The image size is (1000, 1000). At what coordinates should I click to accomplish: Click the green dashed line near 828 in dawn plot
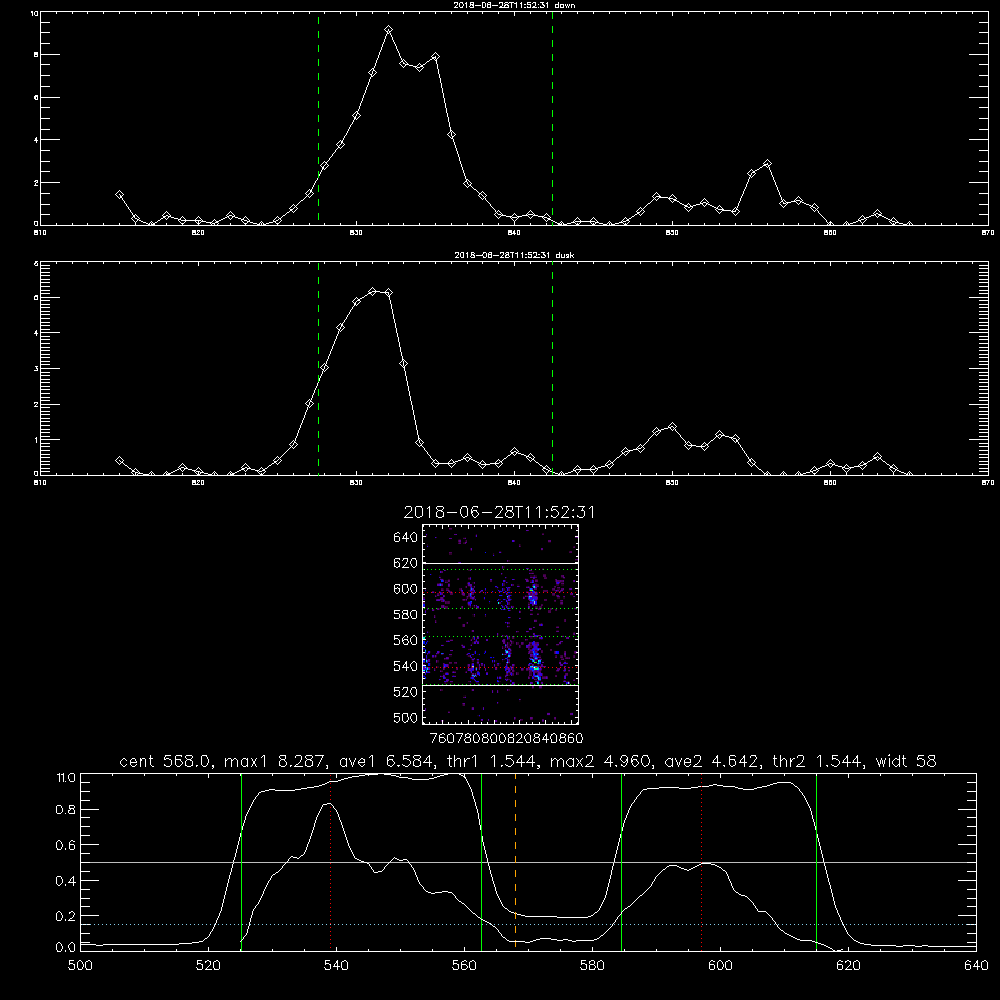point(318,118)
